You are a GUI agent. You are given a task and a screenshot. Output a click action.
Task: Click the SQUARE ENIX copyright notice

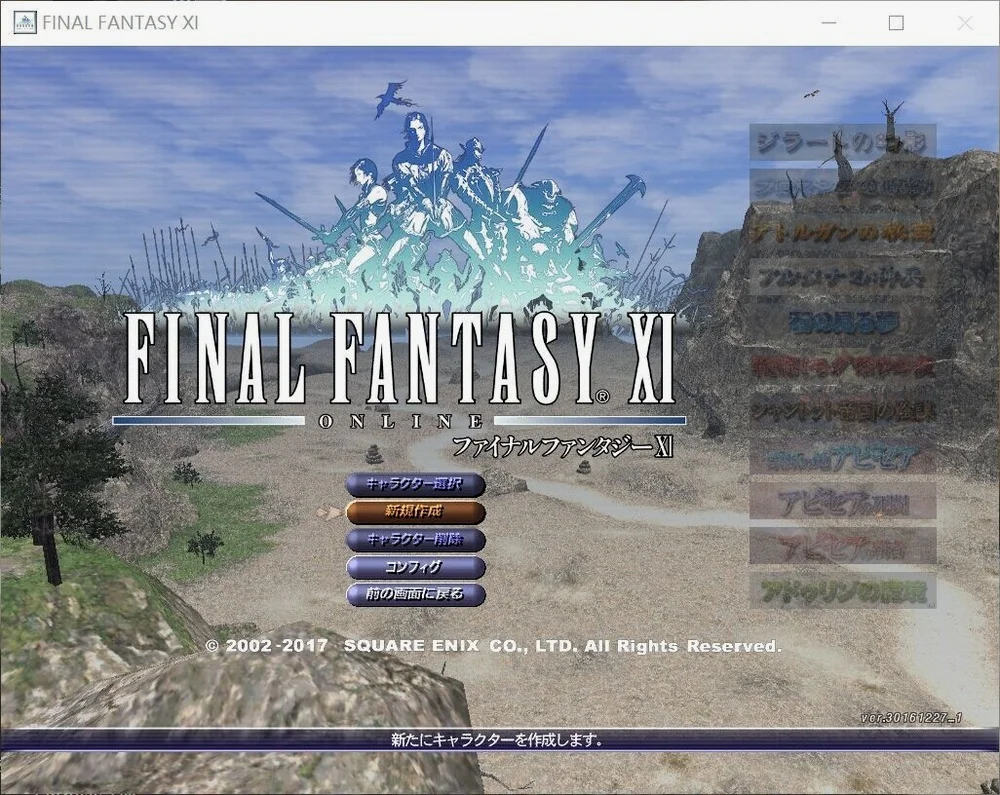(x=493, y=646)
